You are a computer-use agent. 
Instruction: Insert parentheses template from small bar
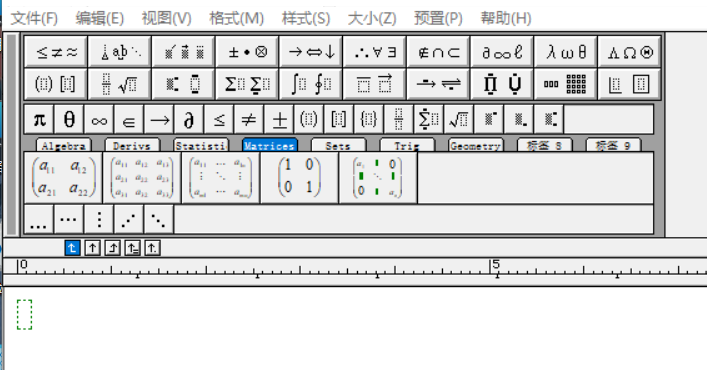309,119
